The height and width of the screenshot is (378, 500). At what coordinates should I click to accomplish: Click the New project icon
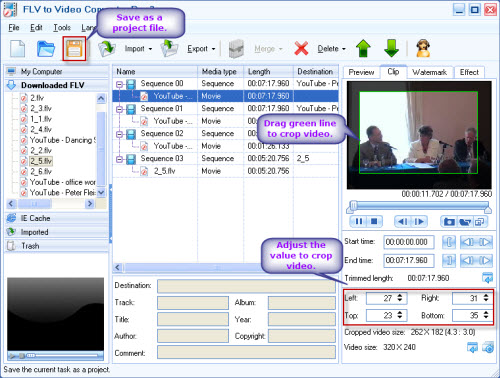coord(18,49)
